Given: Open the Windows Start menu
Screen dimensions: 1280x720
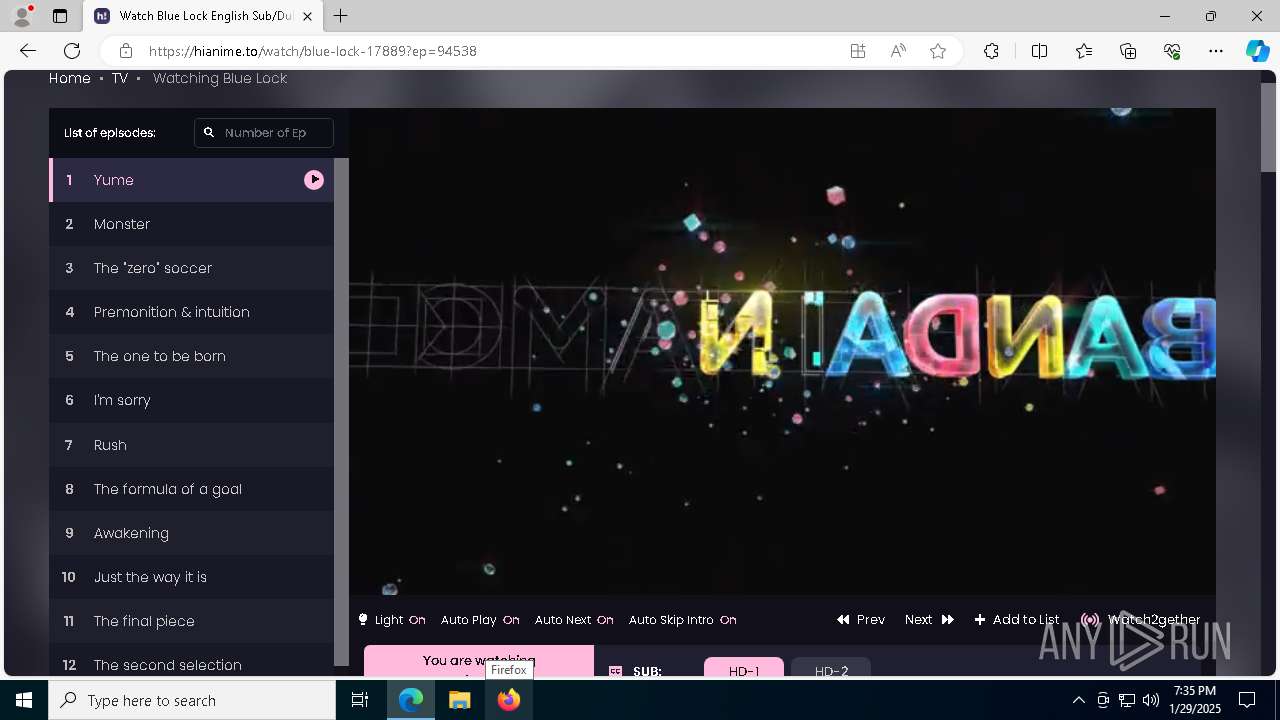Looking at the screenshot, I should click(x=24, y=700).
